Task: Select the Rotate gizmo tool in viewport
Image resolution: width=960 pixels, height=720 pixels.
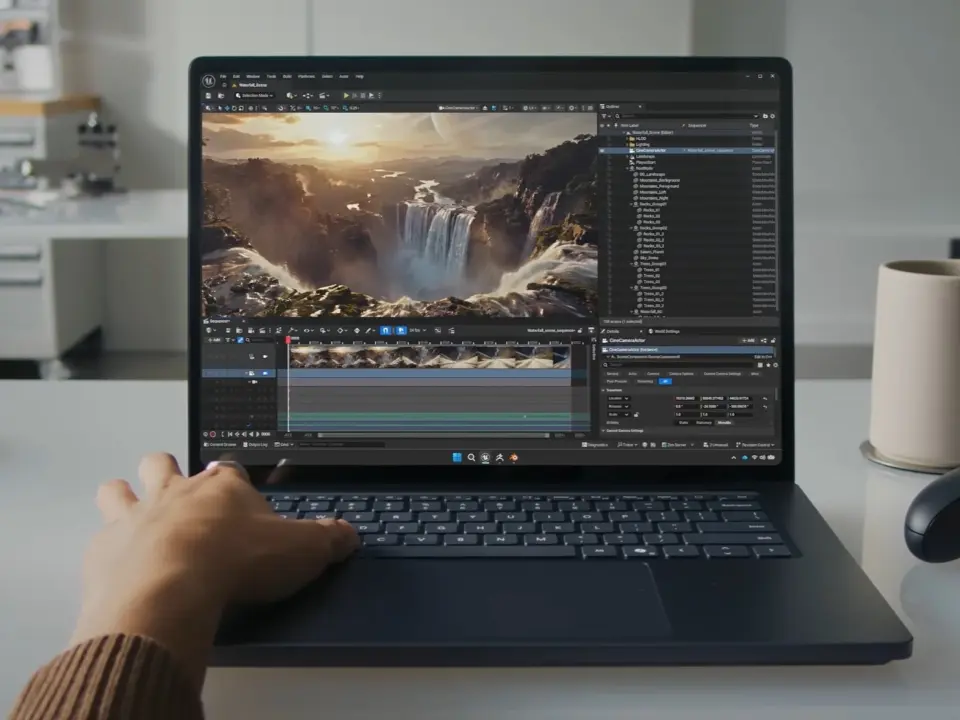Action: (234, 108)
